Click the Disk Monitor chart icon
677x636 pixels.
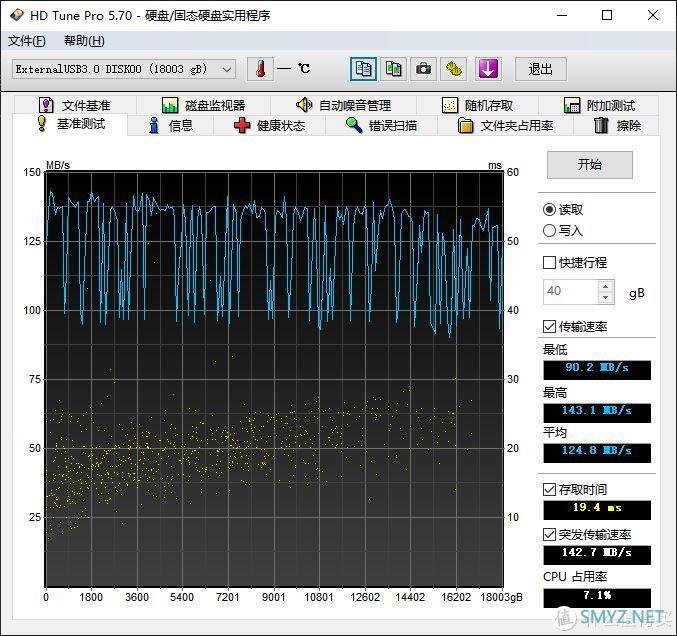(170, 105)
